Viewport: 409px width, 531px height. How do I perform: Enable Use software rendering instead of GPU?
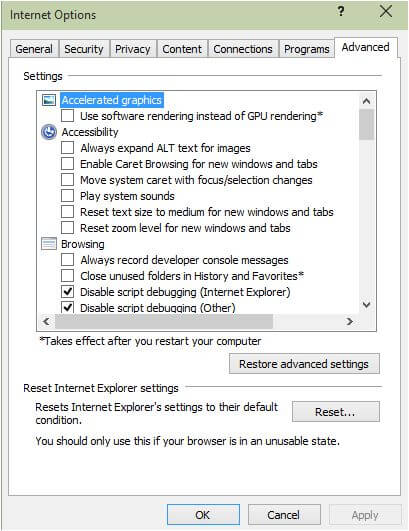67,116
